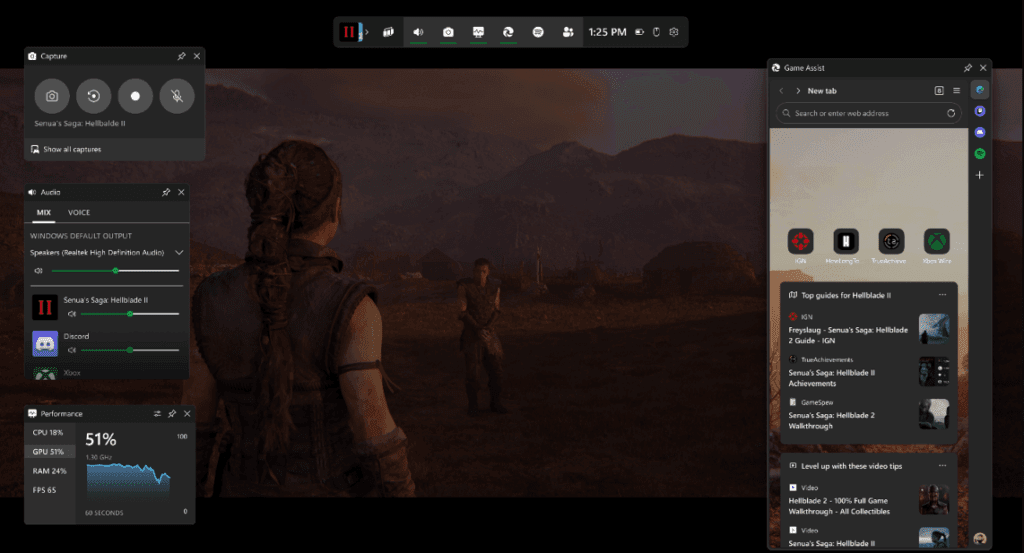Open the widget menu in Game Bar
The width and height of the screenshot is (1024, 553).
click(389, 32)
